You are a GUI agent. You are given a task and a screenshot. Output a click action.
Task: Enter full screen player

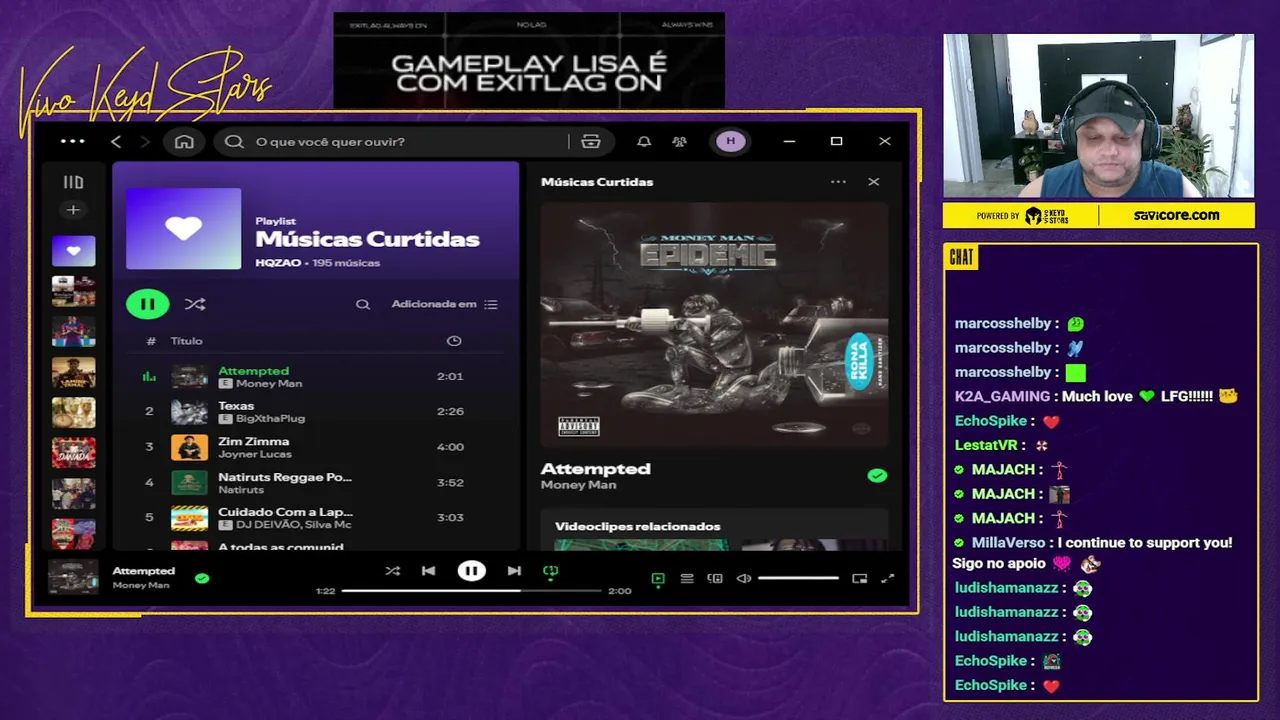pyautogui.click(x=887, y=578)
